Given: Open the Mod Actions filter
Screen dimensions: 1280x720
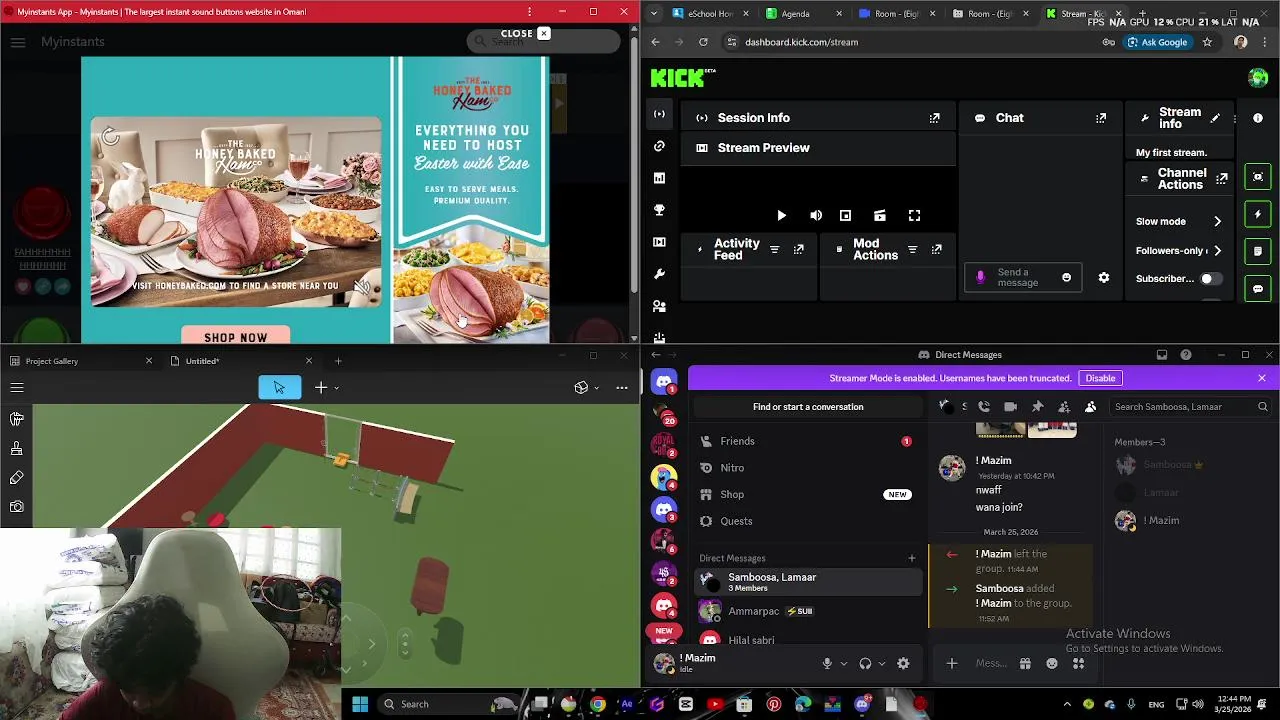Looking at the screenshot, I should (x=912, y=250).
